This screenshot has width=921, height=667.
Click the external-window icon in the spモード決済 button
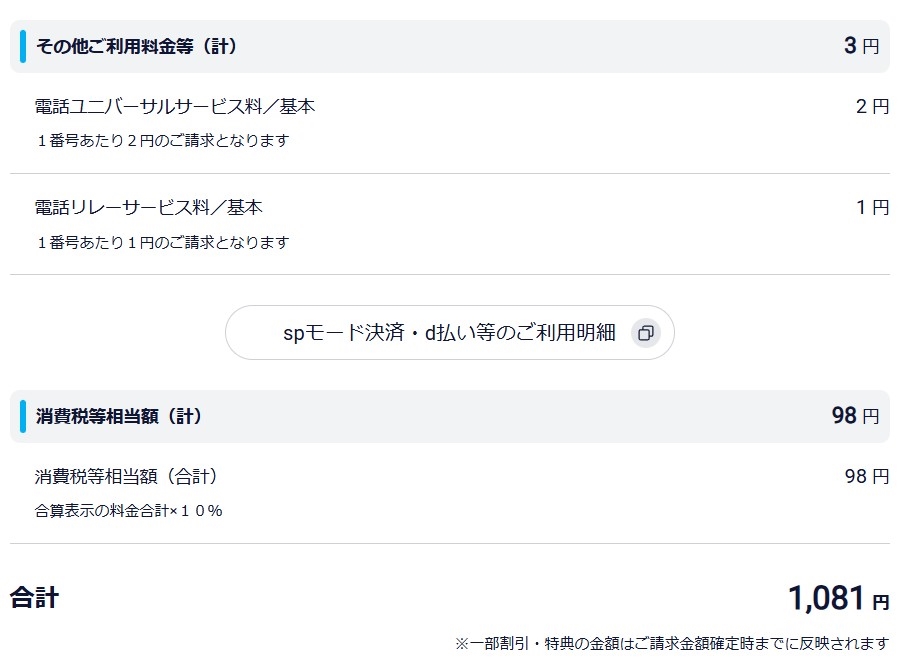tap(646, 333)
